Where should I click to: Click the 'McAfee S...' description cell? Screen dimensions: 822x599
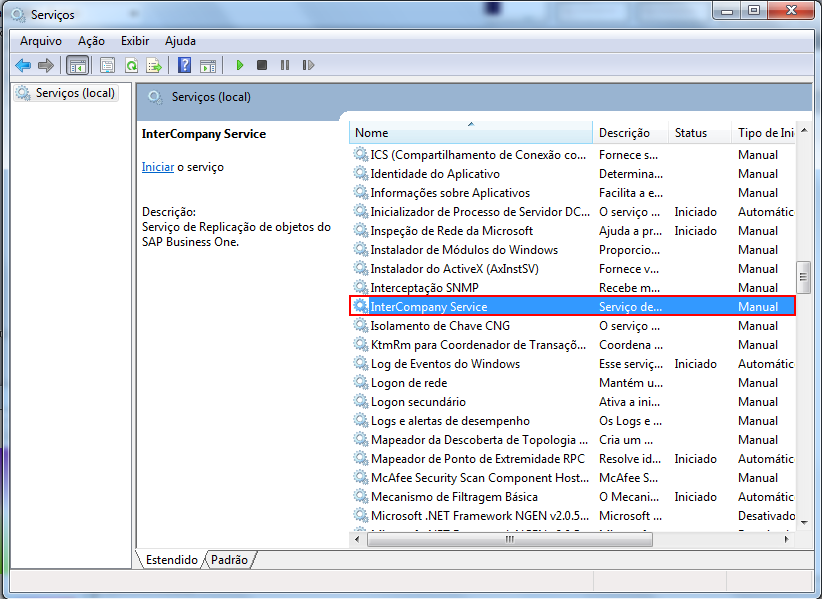(628, 477)
